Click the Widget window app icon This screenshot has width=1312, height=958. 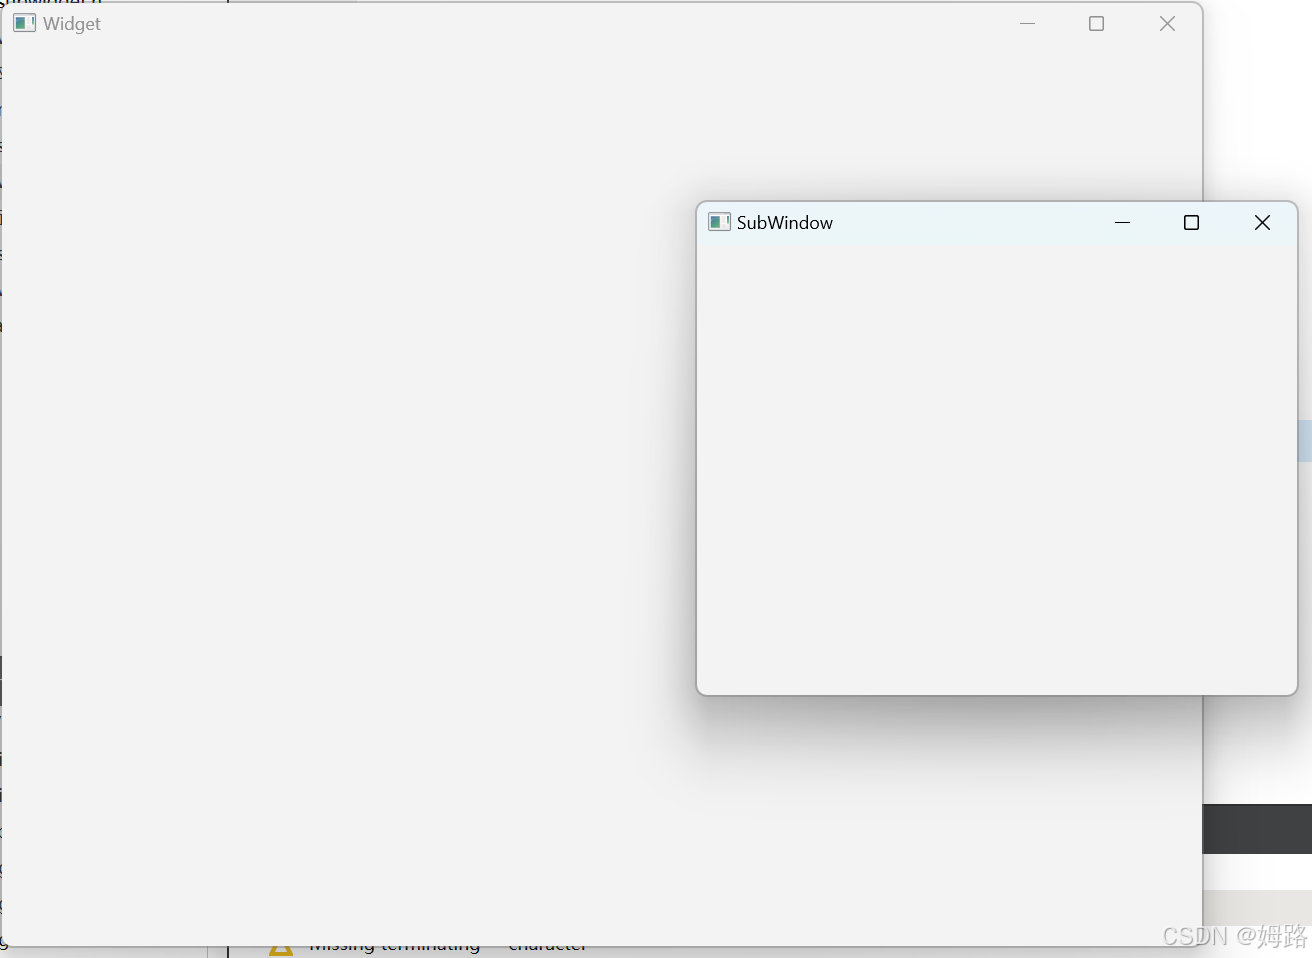coord(25,23)
